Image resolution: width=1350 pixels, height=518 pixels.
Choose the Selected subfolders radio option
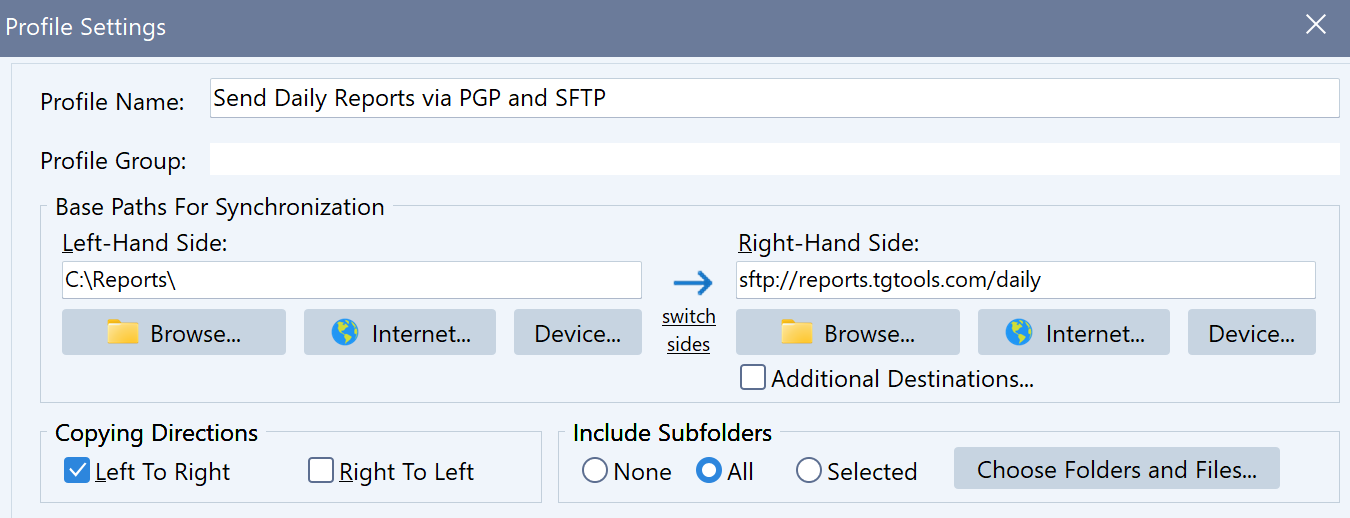coord(809,471)
